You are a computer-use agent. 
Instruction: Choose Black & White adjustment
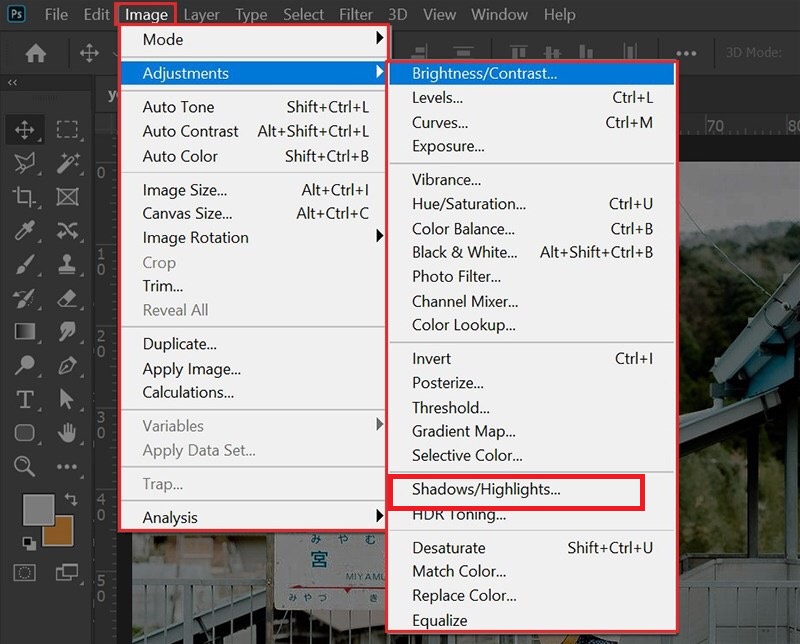tap(532, 252)
